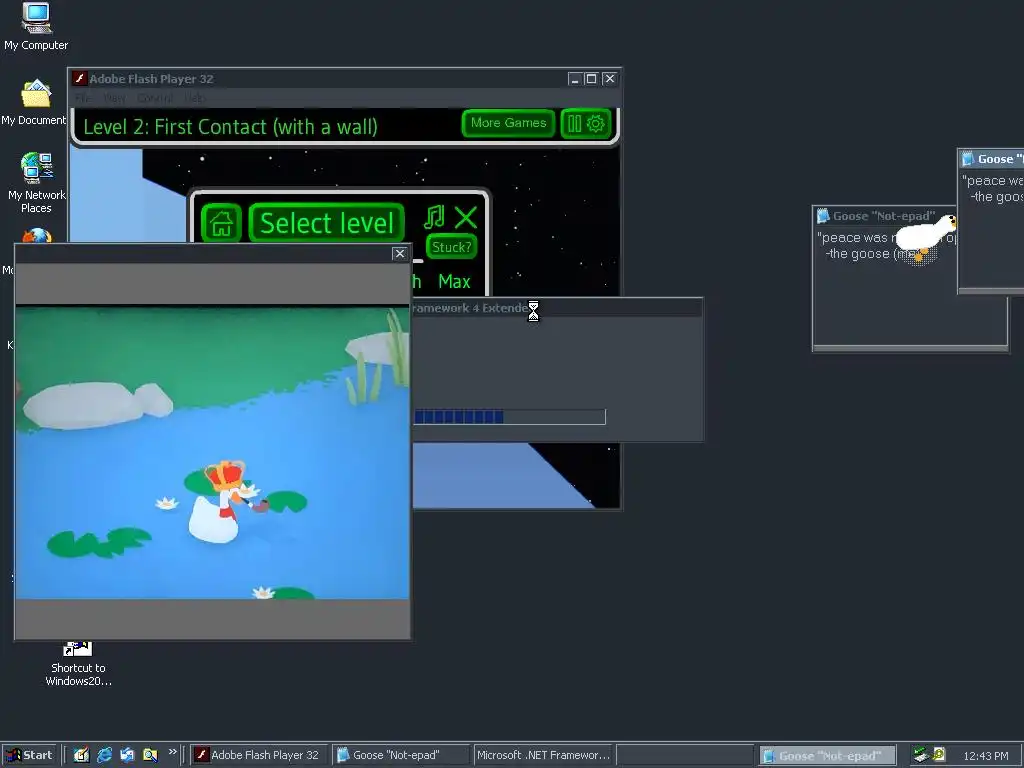
Task: Click the Internet Explorer quick launch icon
Action: coord(104,755)
